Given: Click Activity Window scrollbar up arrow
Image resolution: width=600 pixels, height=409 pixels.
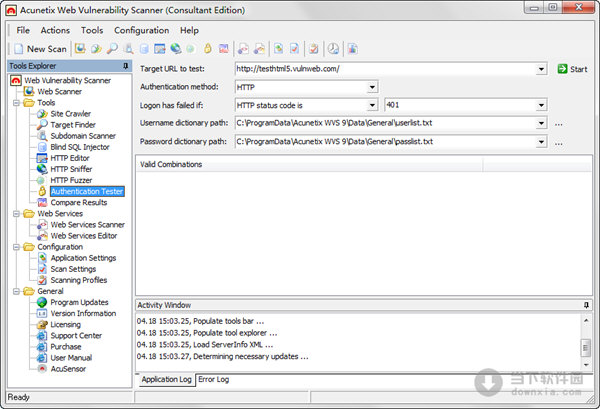Looking at the screenshot, I should point(586,320).
